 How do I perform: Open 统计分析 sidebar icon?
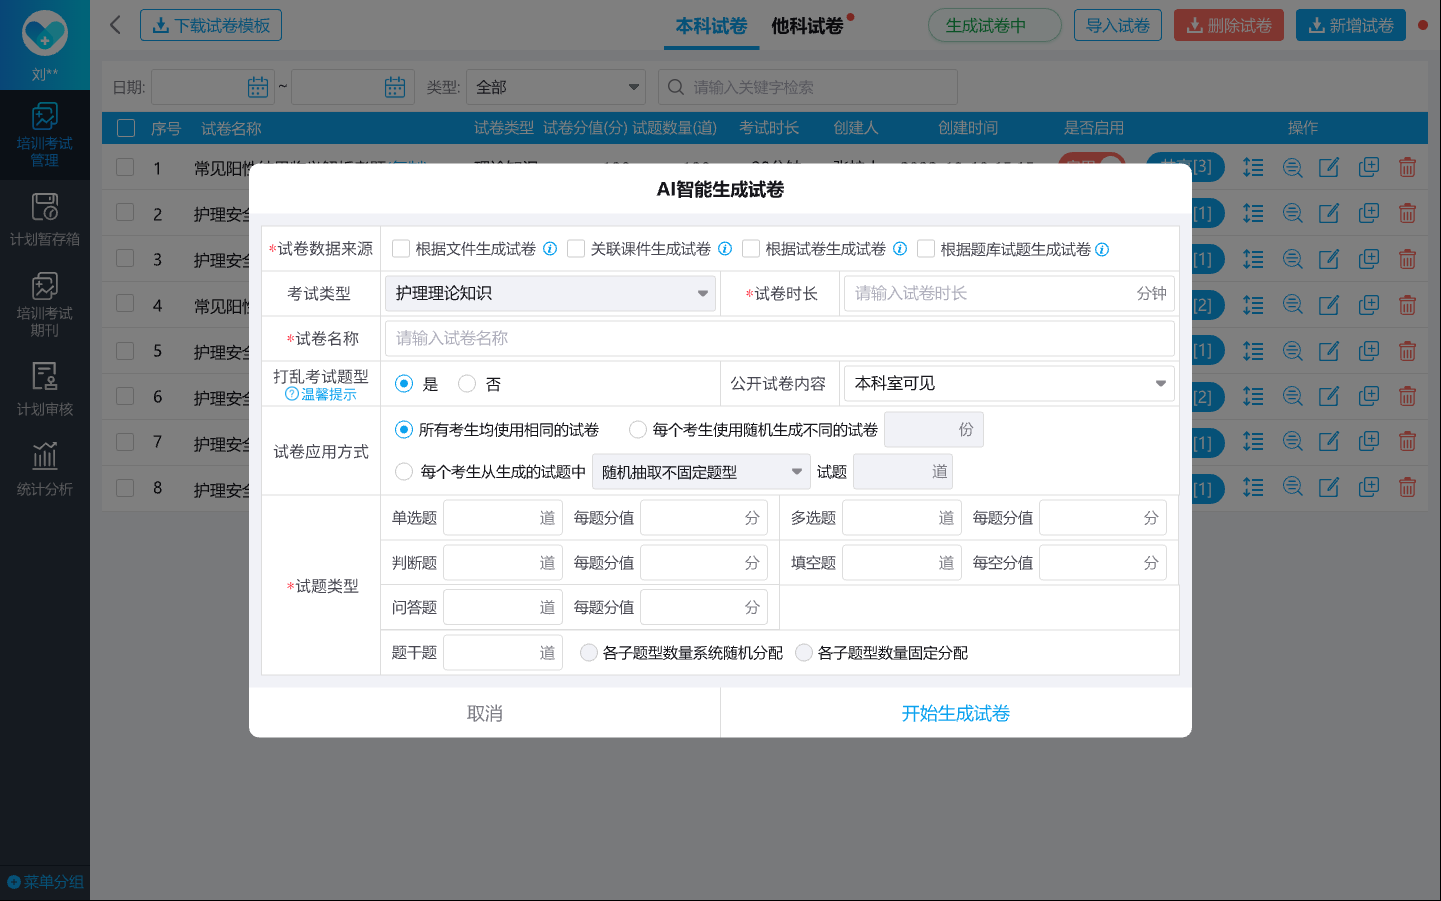tap(44, 469)
